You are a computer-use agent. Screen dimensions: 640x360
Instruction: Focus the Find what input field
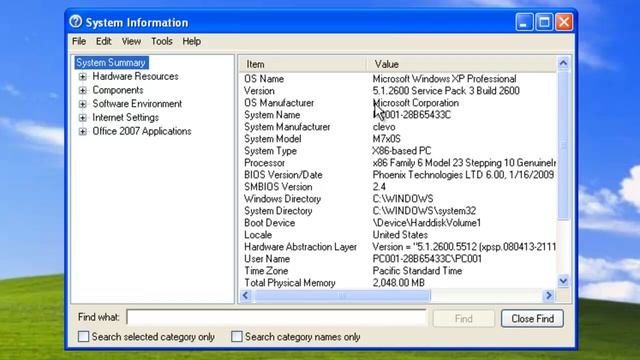[x=276, y=317]
